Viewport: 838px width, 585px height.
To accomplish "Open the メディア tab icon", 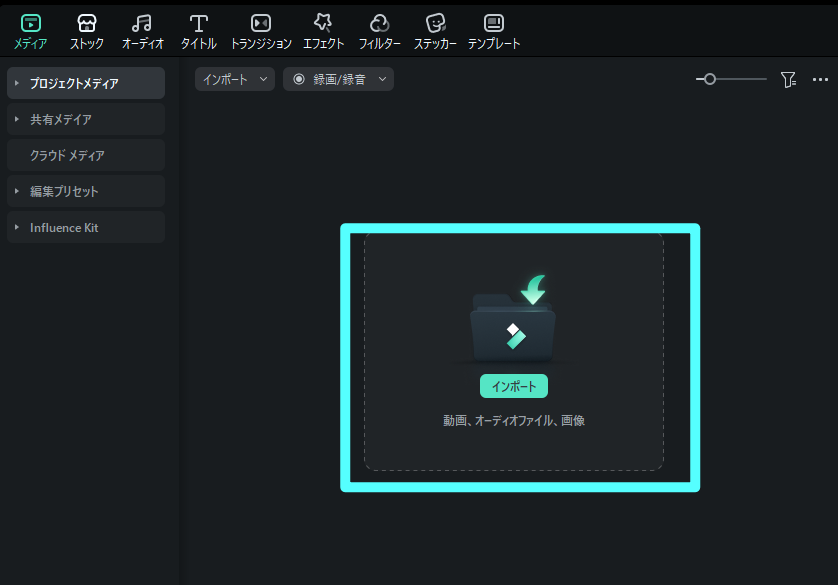I will pyautogui.click(x=31, y=23).
